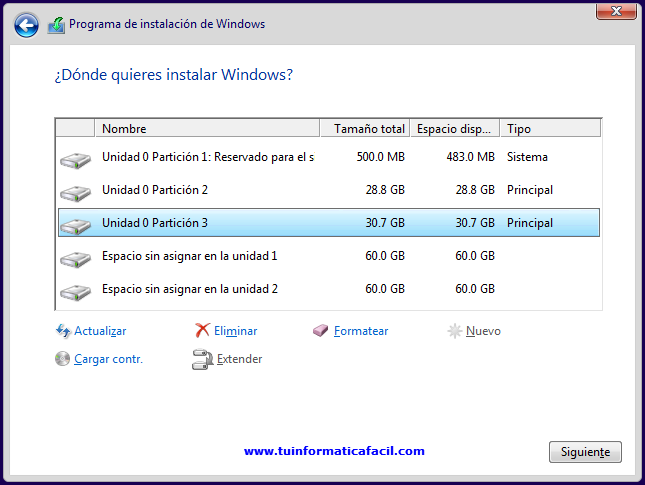The image size is (645, 485).
Task: Select the Unidad 0 Partición 2 row
Action: tap(329, 190)
